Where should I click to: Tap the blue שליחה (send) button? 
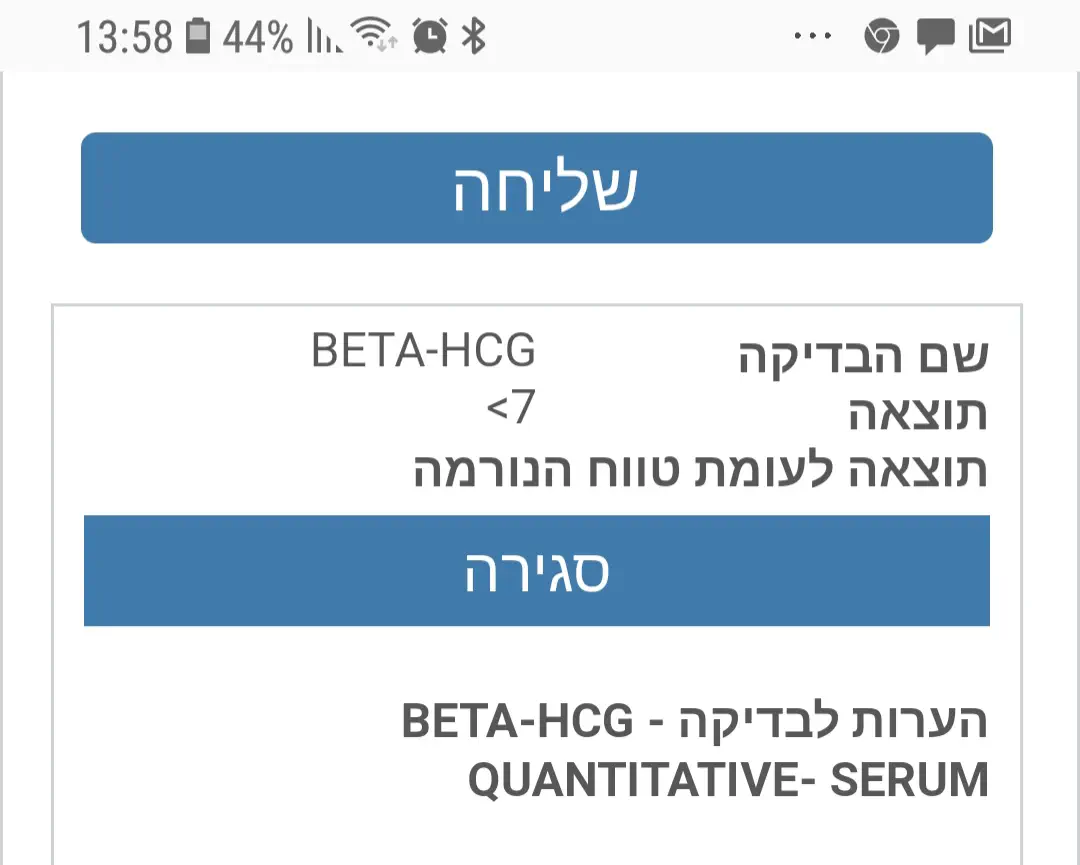tap(536, 188)
